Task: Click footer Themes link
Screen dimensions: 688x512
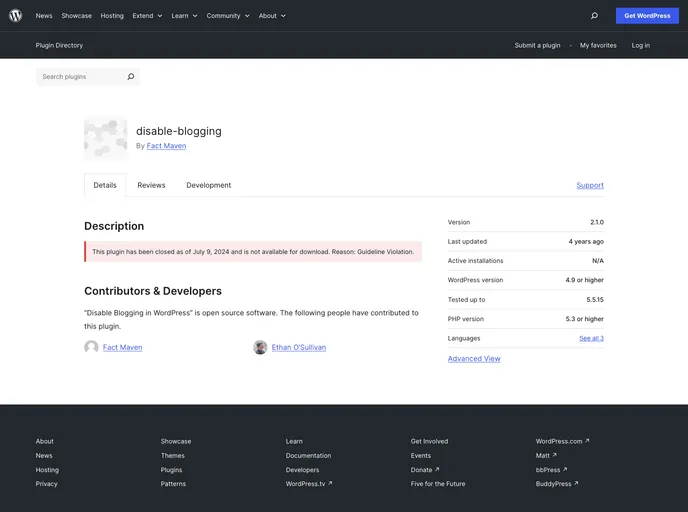Action: point(172,455)
